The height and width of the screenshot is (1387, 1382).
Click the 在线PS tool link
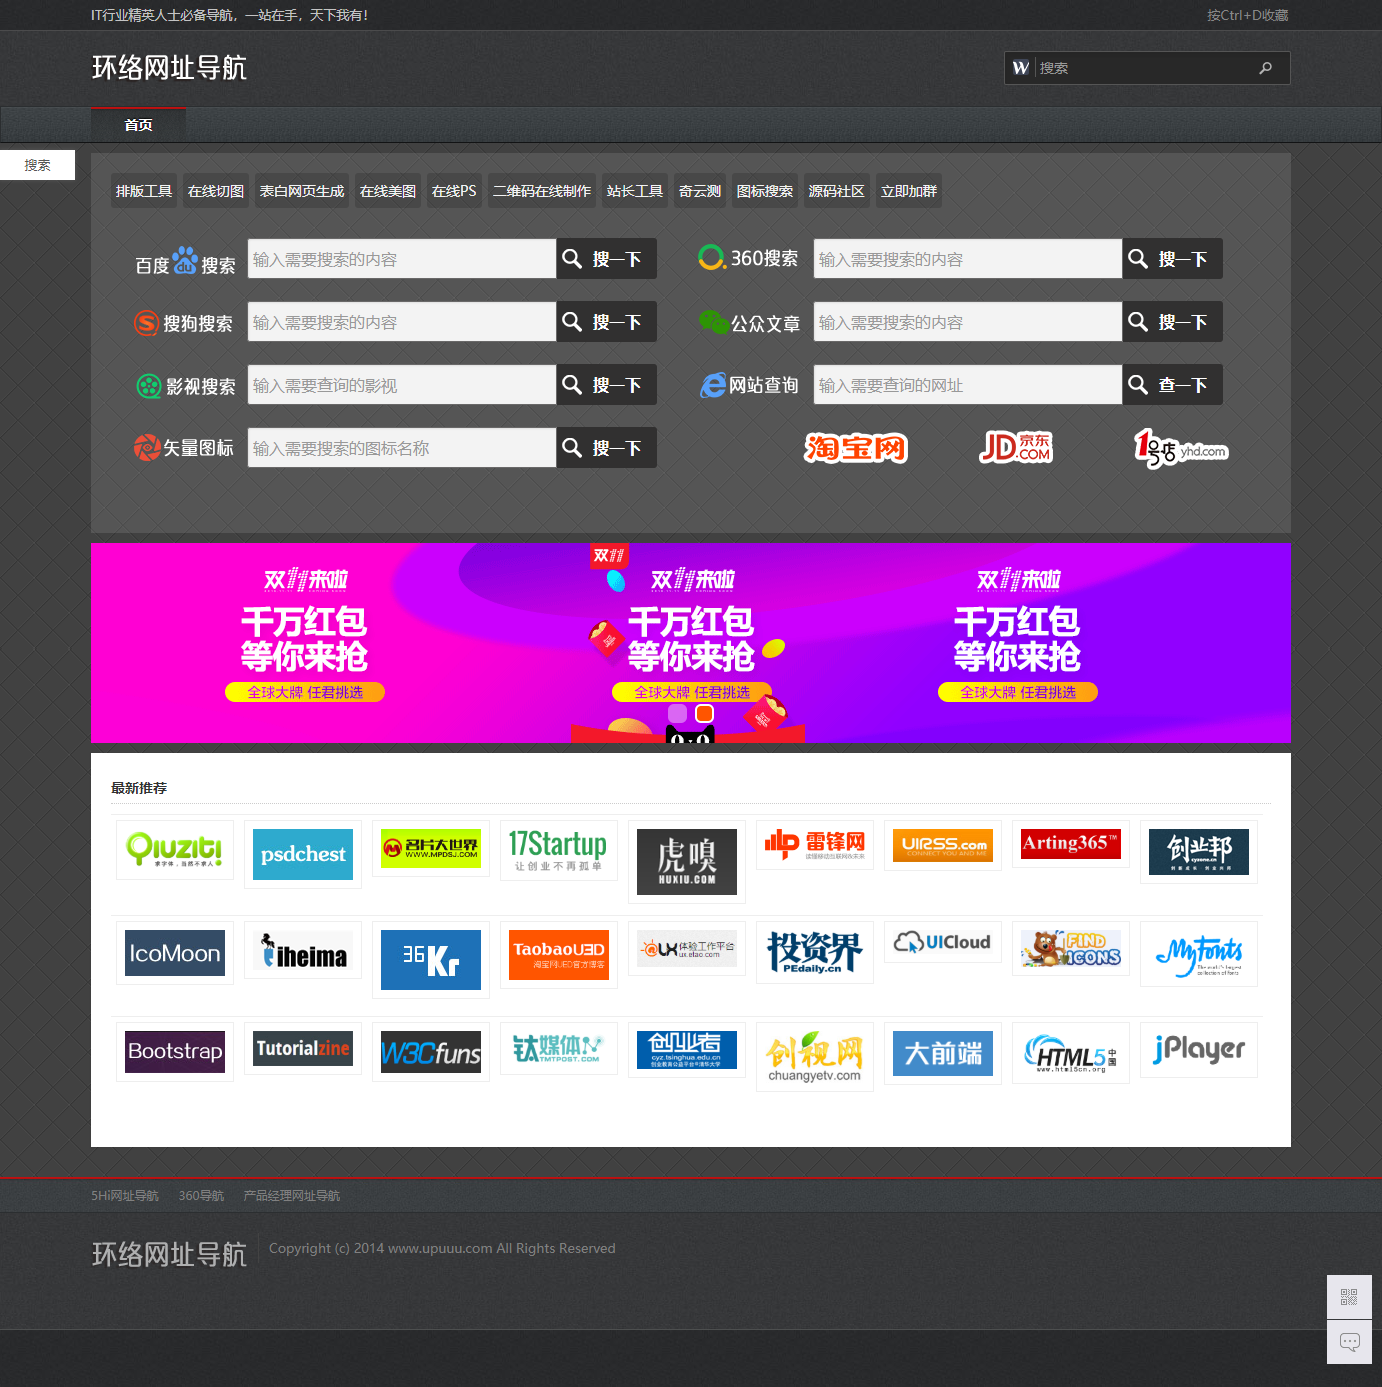(454, 191)
